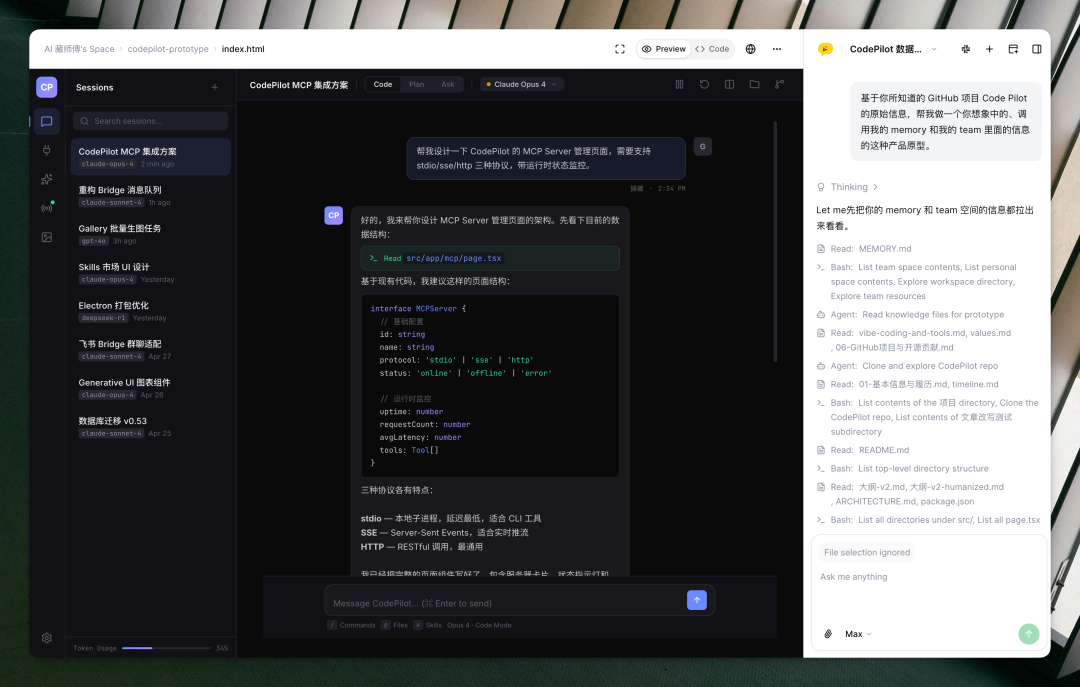Click the rotate/refresh icon above the chat panel
The height and width of the screenshot is (687, 1080).
[704, 84]
